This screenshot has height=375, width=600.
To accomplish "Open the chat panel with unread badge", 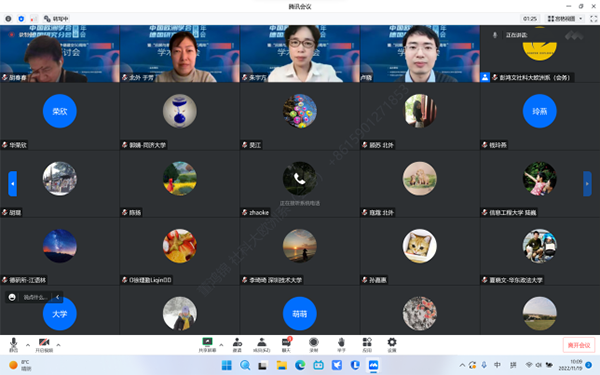I will click(286, 344).
